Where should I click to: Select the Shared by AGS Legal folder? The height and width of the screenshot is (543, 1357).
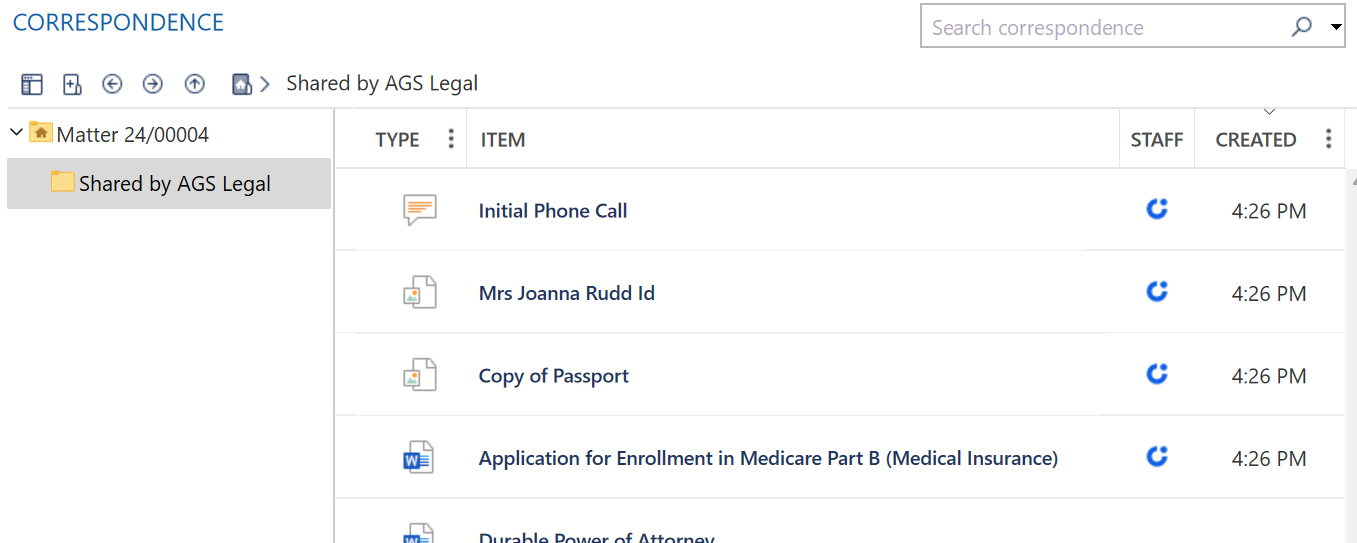174,184
